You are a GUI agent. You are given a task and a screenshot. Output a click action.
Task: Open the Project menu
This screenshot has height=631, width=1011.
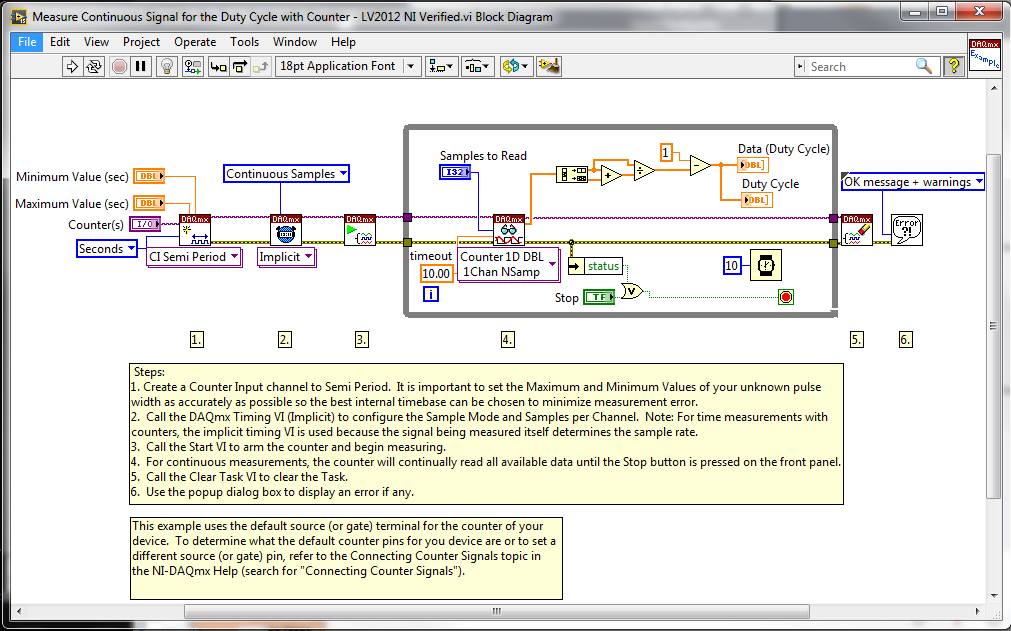point(141,42)
